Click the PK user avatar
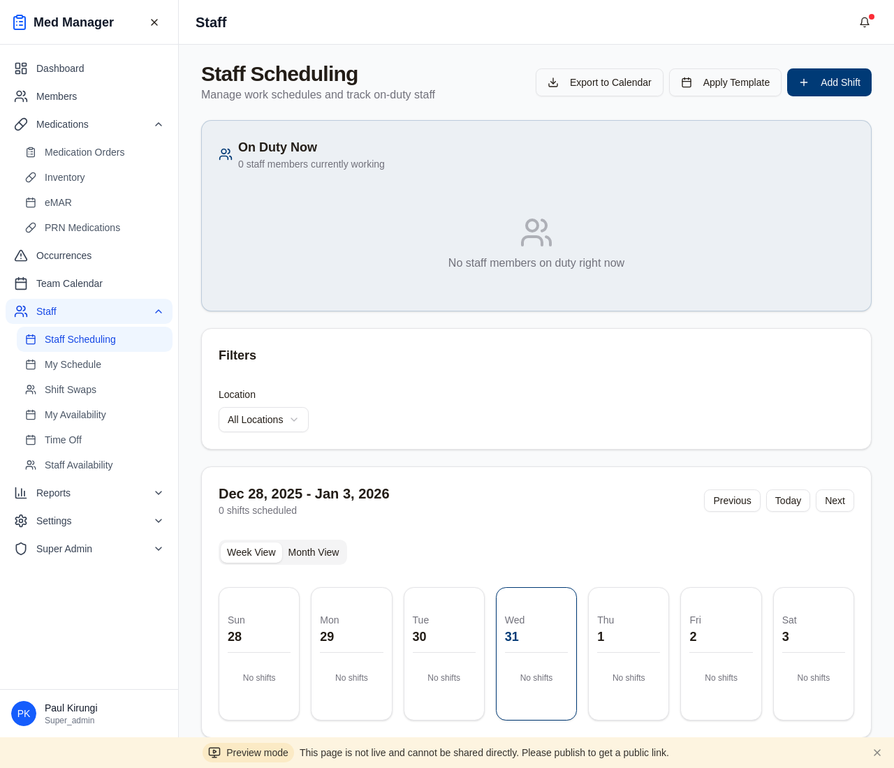Screen dimensions: 894x768 tap(23, 713)
